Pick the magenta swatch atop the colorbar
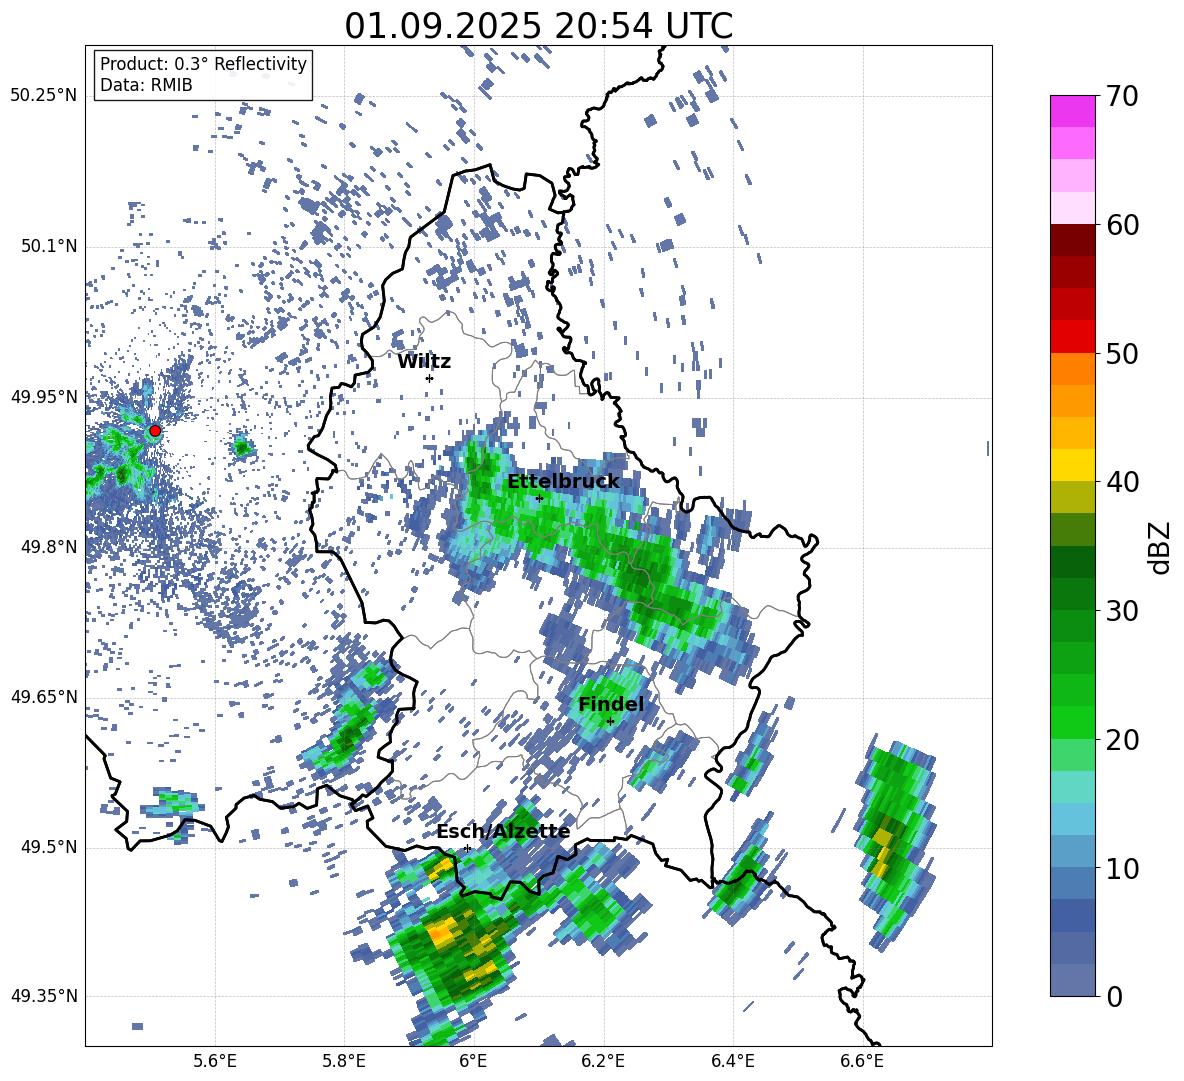The height and width of the screenshot is (1081, 1184). click(1072, 111)
